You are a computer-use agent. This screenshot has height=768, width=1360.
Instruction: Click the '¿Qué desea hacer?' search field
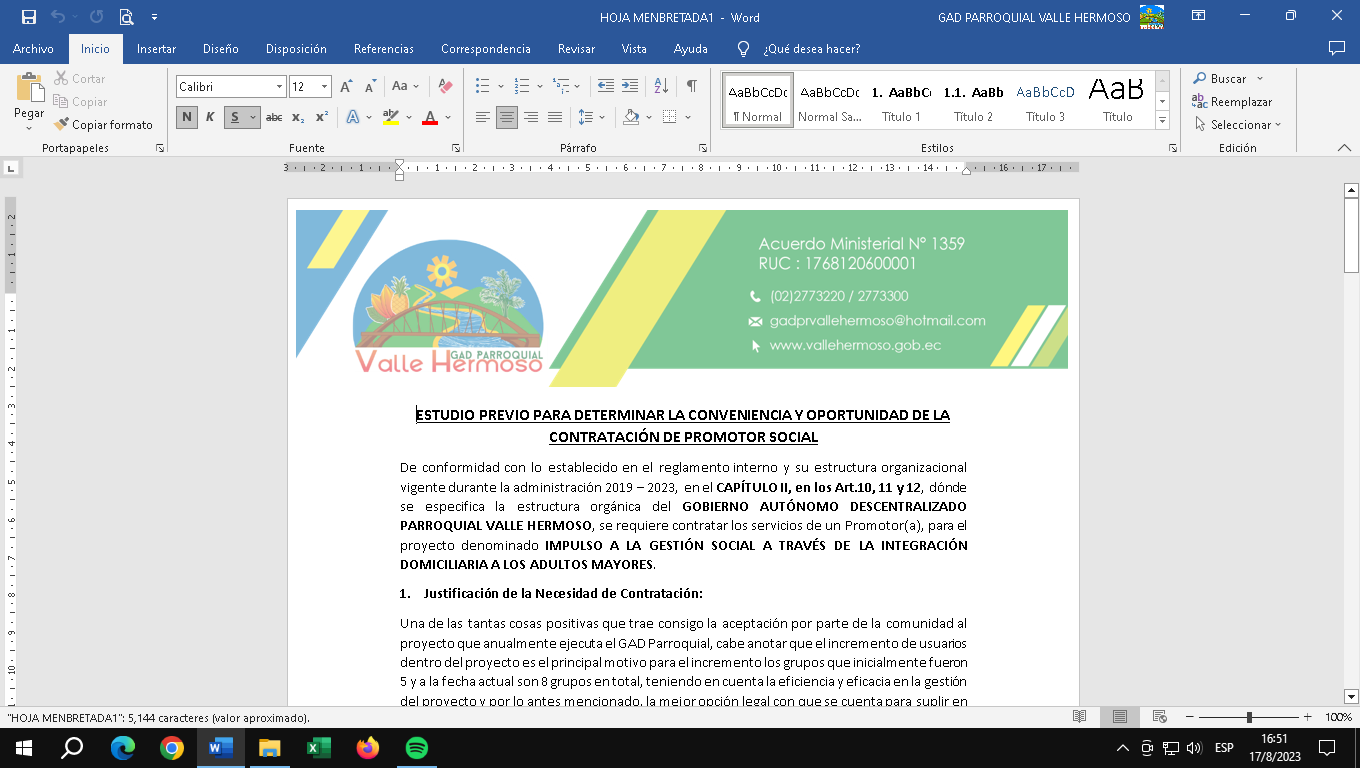point(811,49)
